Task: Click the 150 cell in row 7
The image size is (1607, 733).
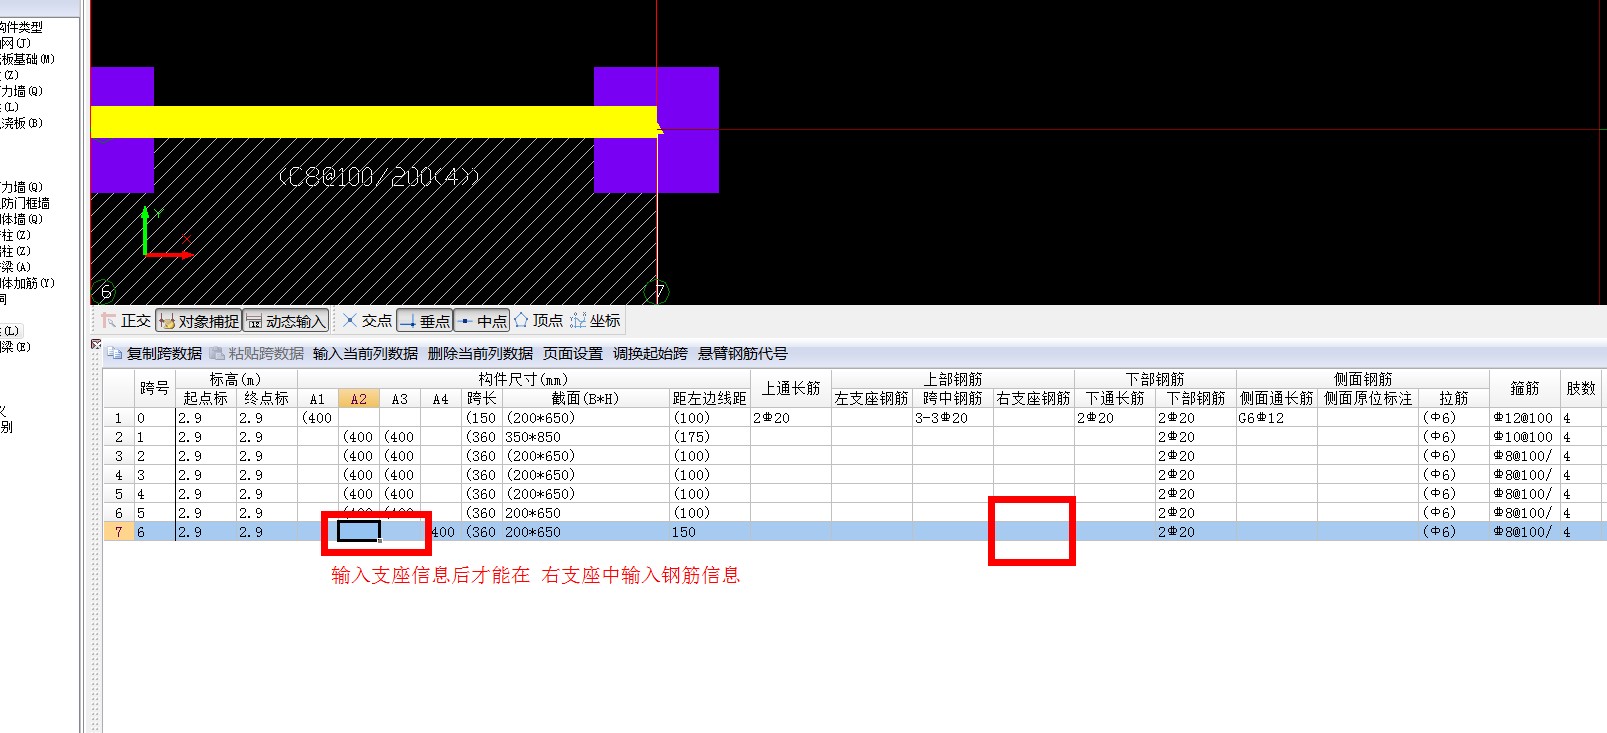Action: coord(709,532)
